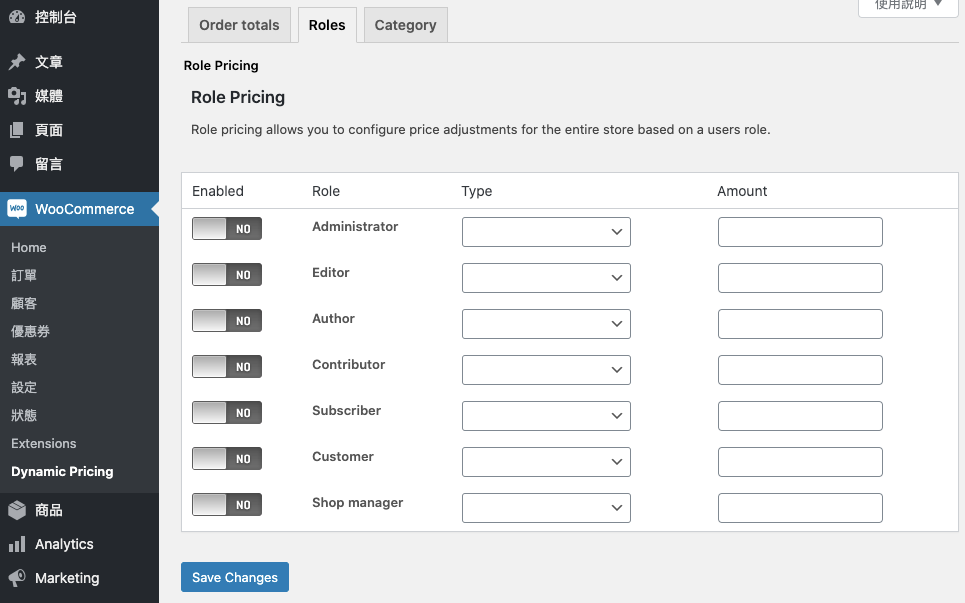Switch to the Order totals tab

[x=239, y=25]
